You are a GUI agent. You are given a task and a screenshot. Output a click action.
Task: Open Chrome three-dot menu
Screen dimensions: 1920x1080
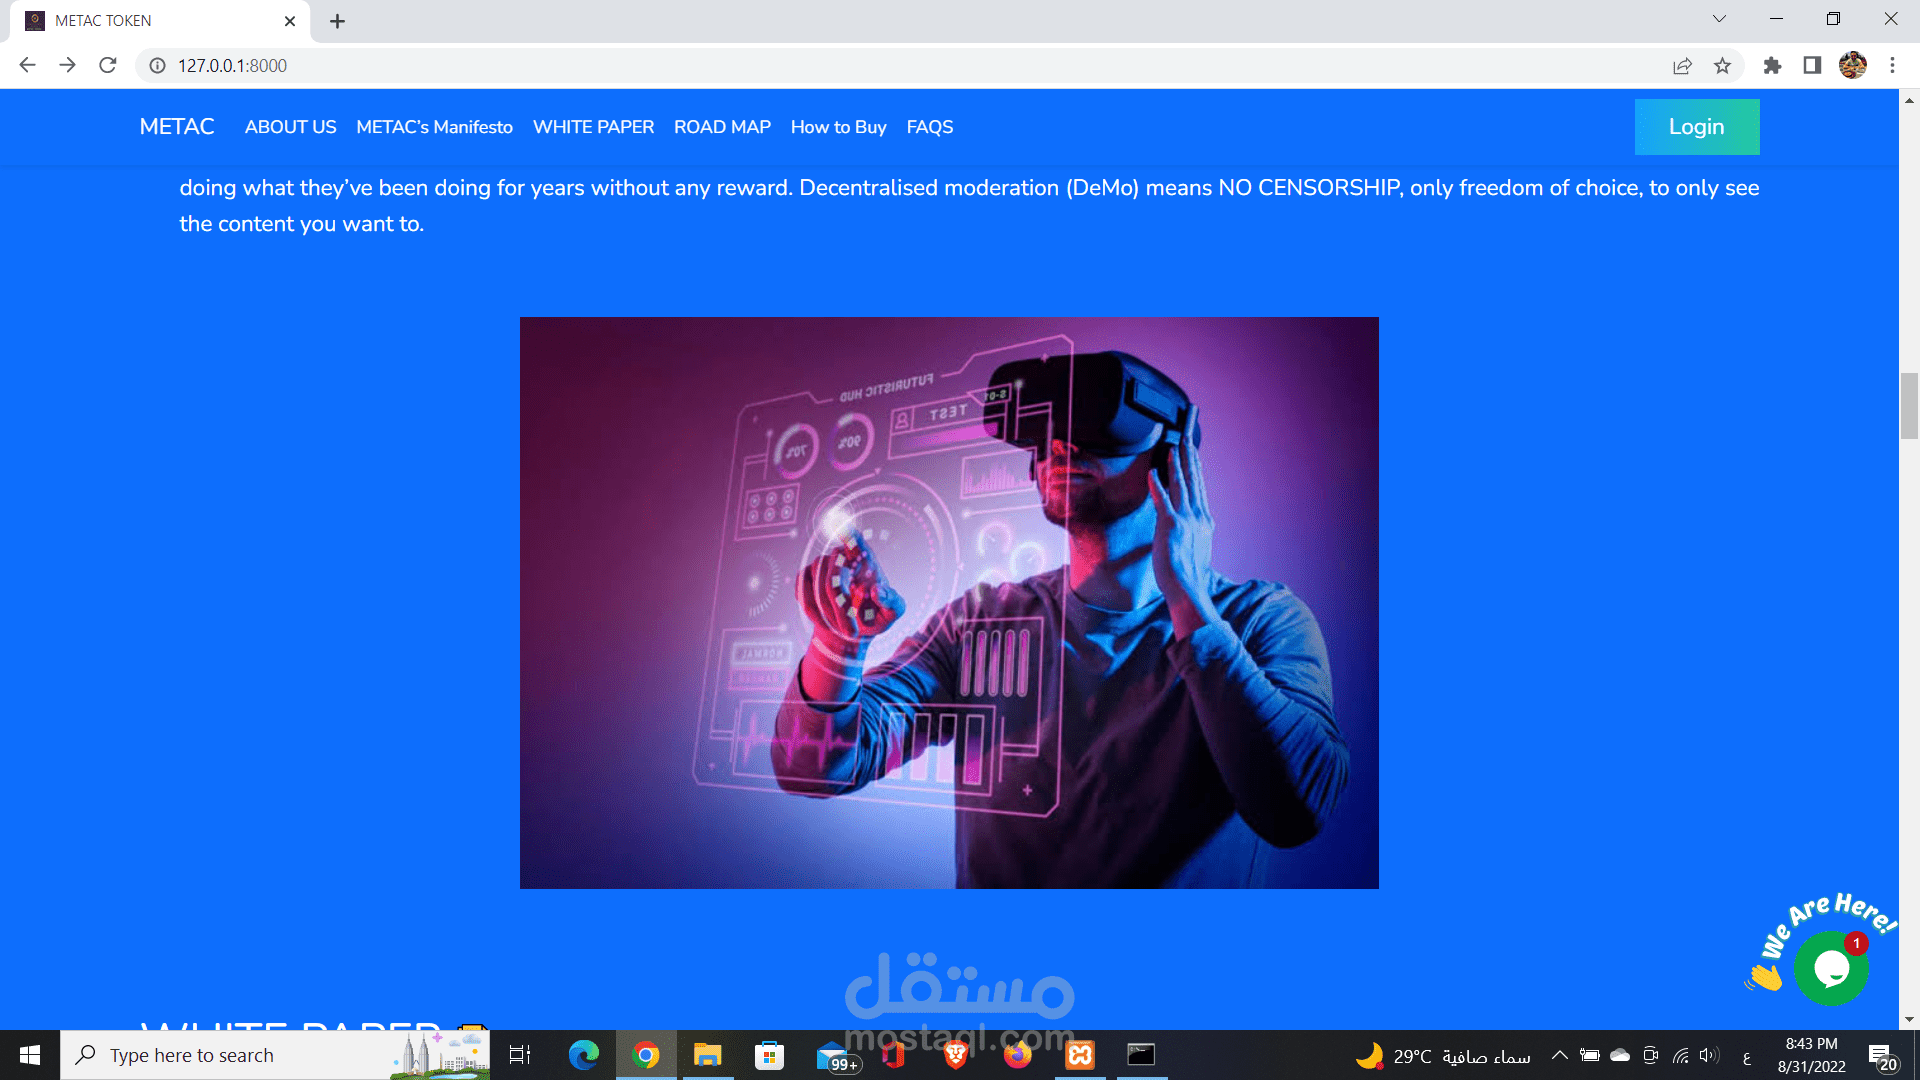pos(1892,66)
